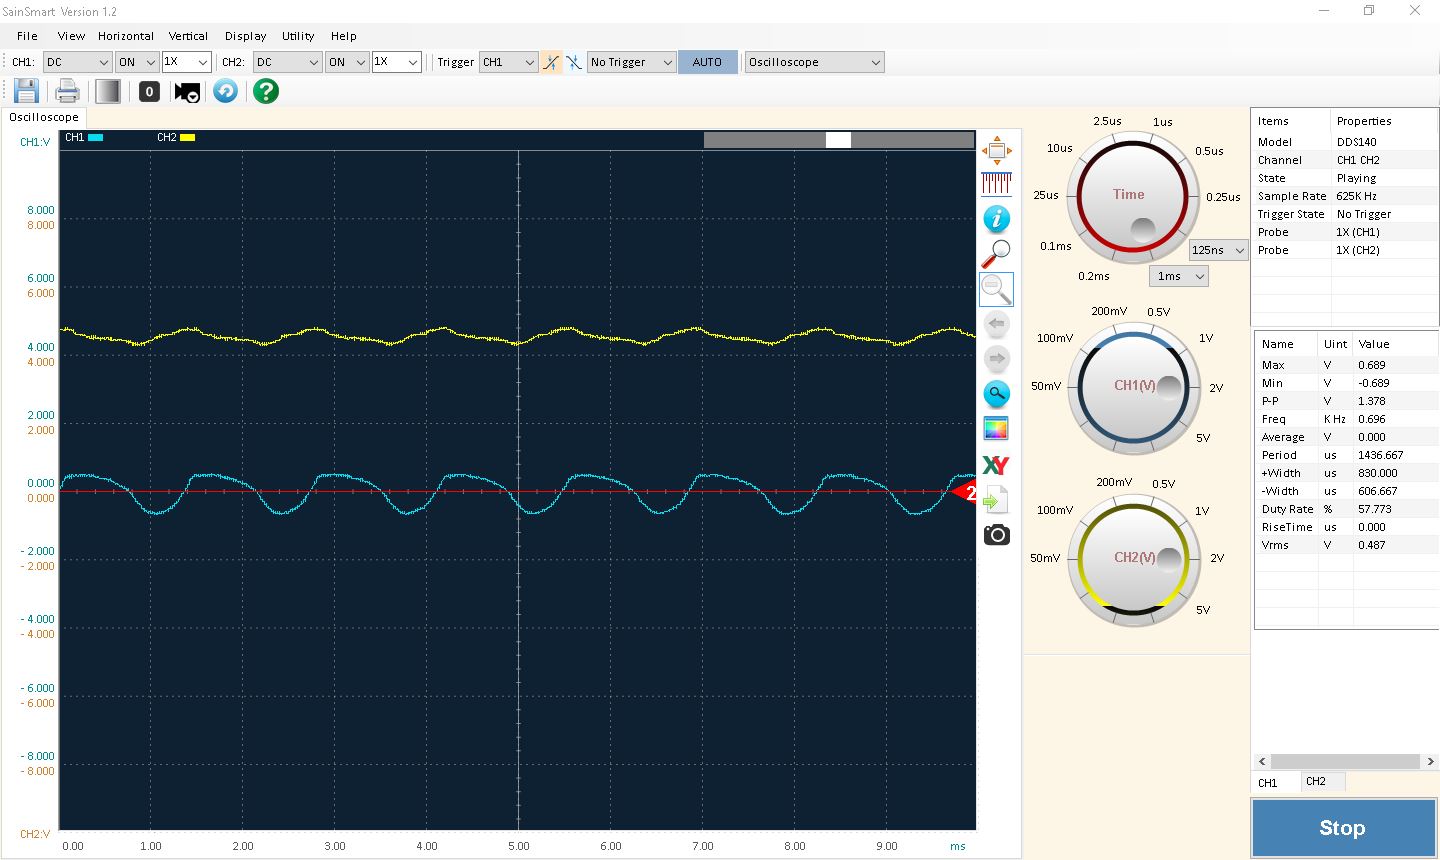Click the CH1(V) knob handle
This screenshot has width=1440, height=860.
[x=1168, y=388]
